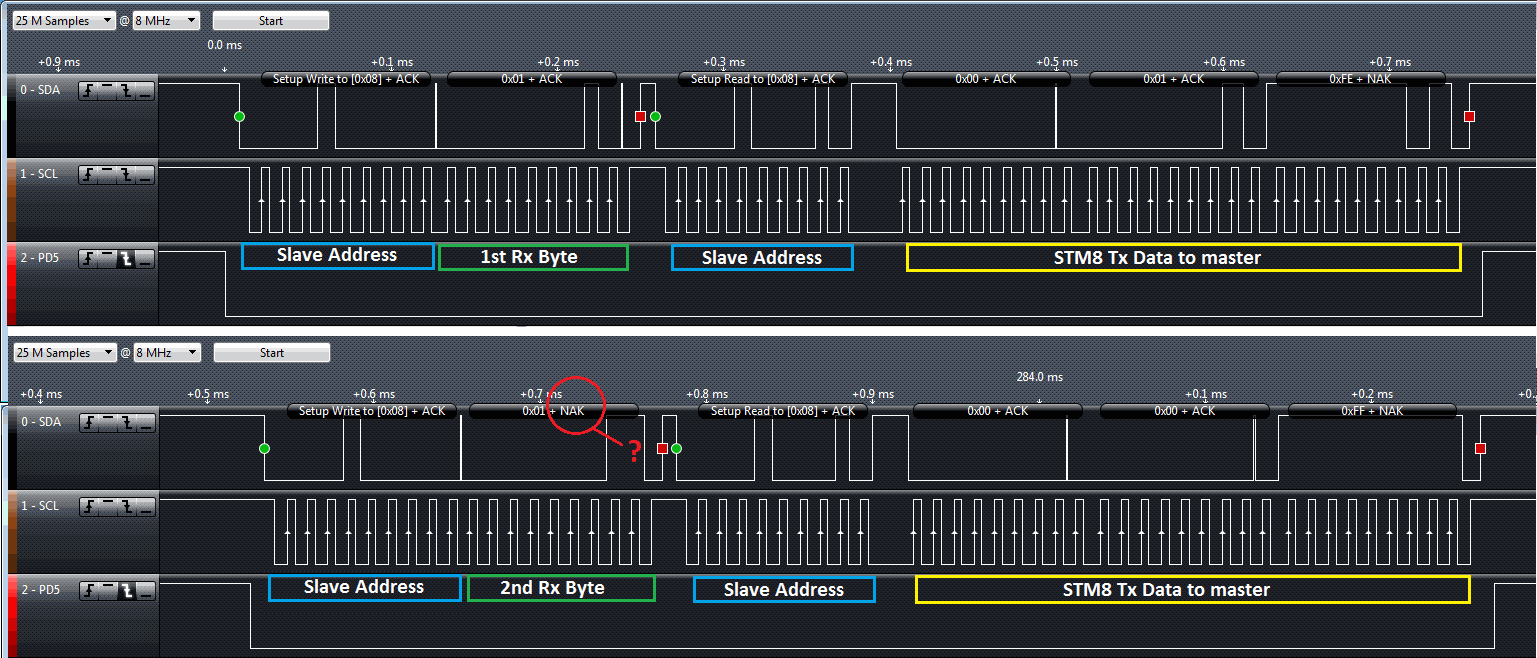Set rising-edge trigger on PD5 in lower capture

click(x=89, y=591)
